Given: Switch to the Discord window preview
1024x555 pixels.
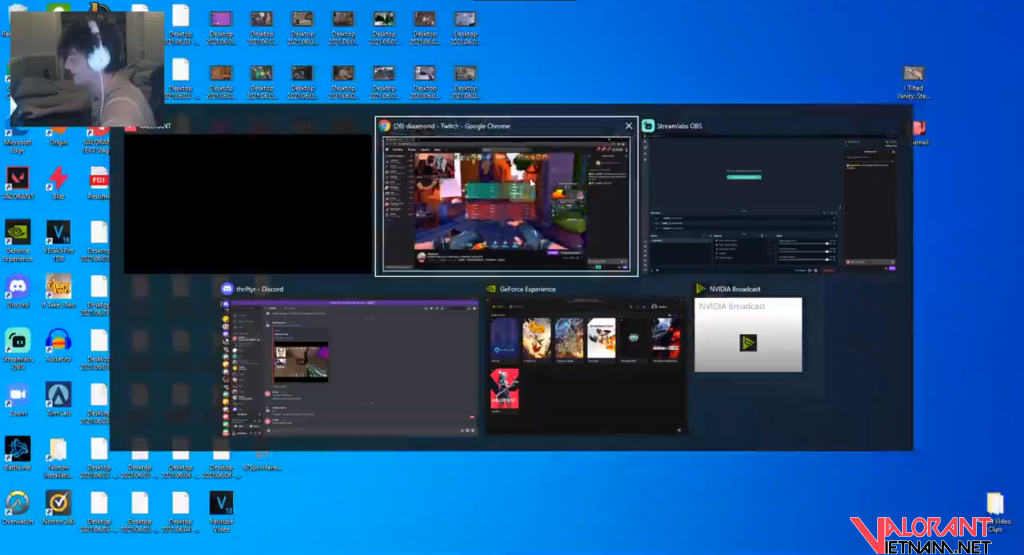Looking at the screenshot, I should click(350, 366).
